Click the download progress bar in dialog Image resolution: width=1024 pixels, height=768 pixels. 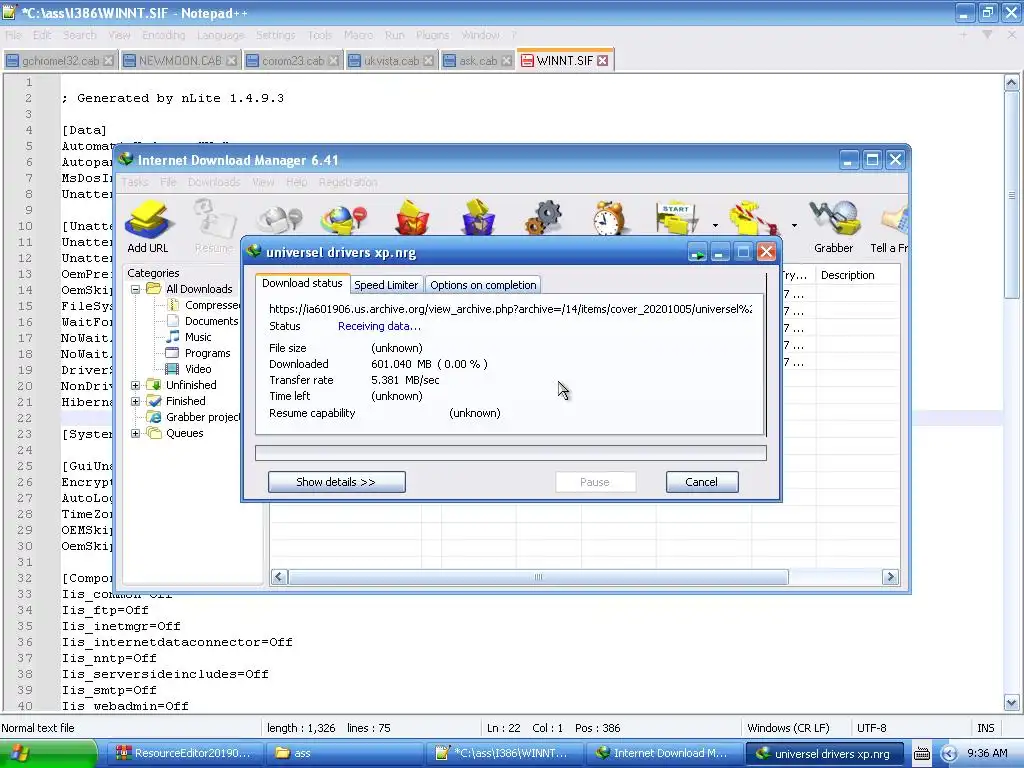pos(511,453)
